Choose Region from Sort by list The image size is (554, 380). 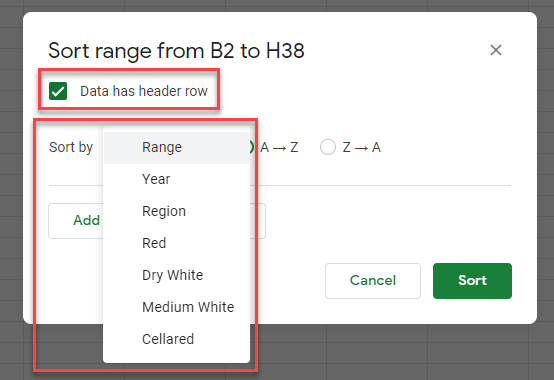coord(176,211)
